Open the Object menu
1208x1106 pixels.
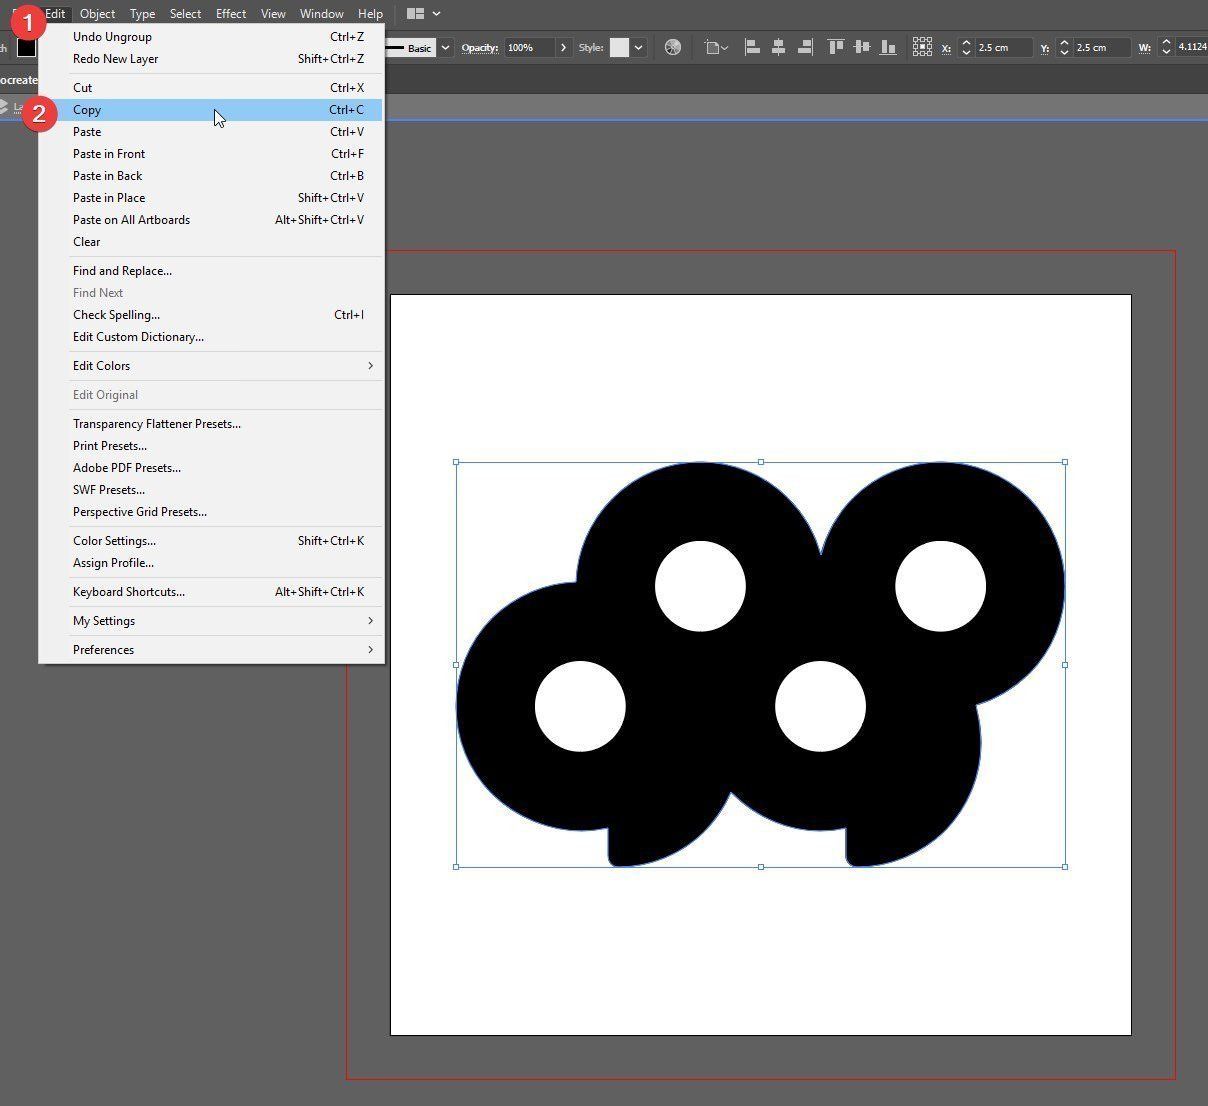96,13
